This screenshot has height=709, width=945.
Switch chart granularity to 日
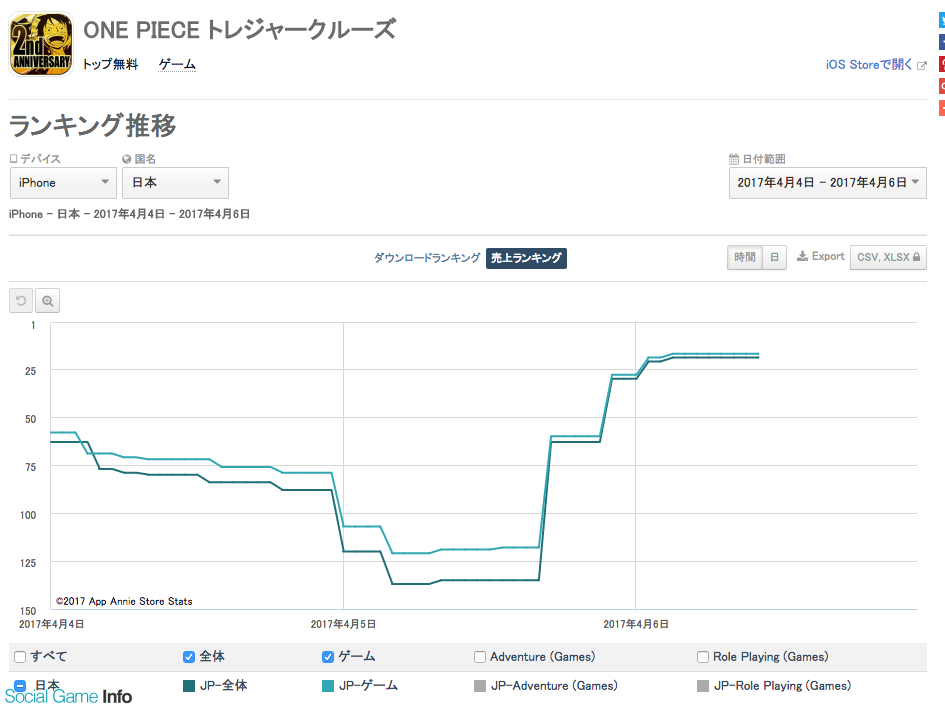click(774, 257)
